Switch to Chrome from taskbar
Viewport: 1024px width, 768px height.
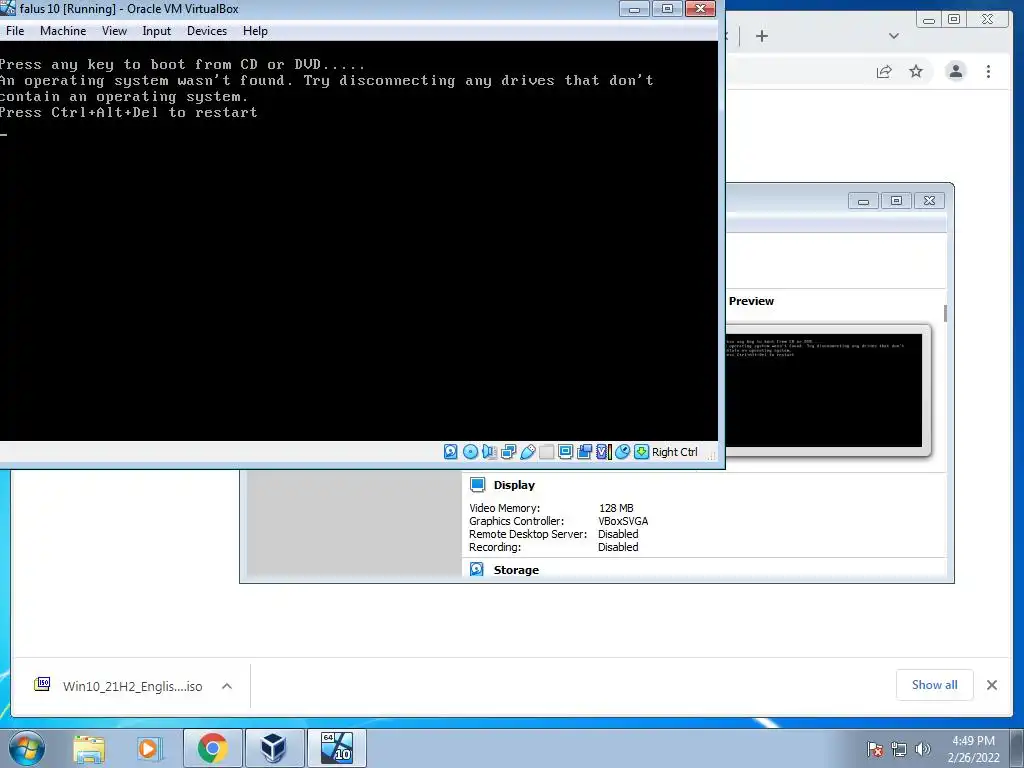[212, 748]
